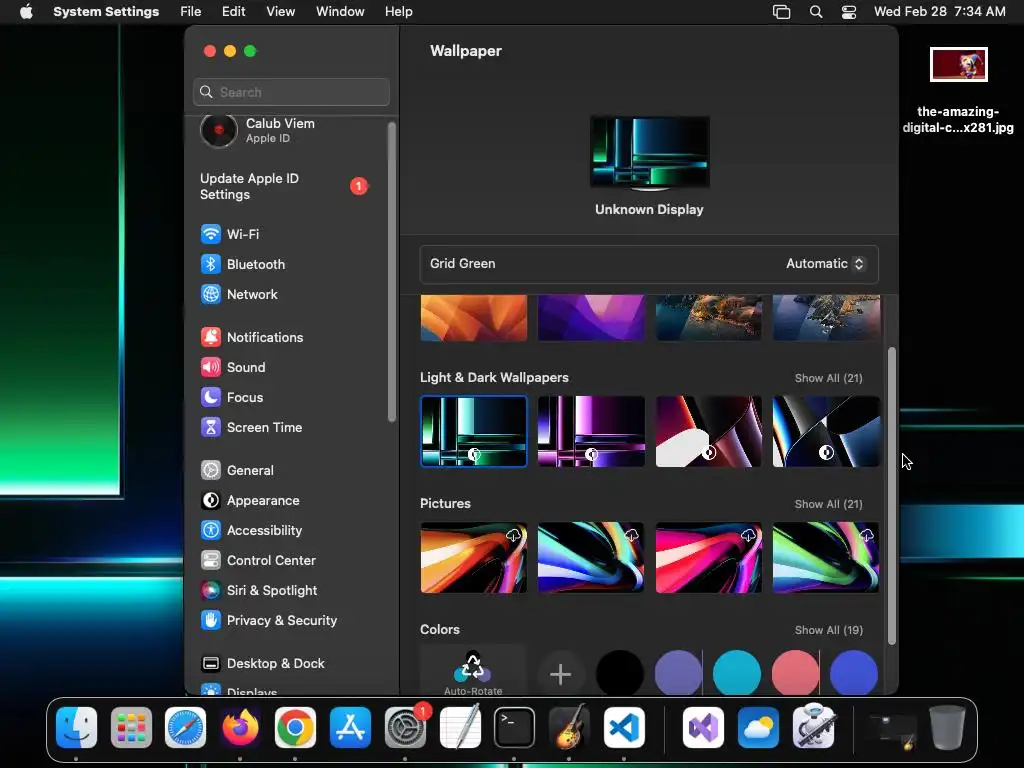Select the purple grid wallpaper thumbnail
The width and height of the screenshot is (1024, 768).
[591, 431]
